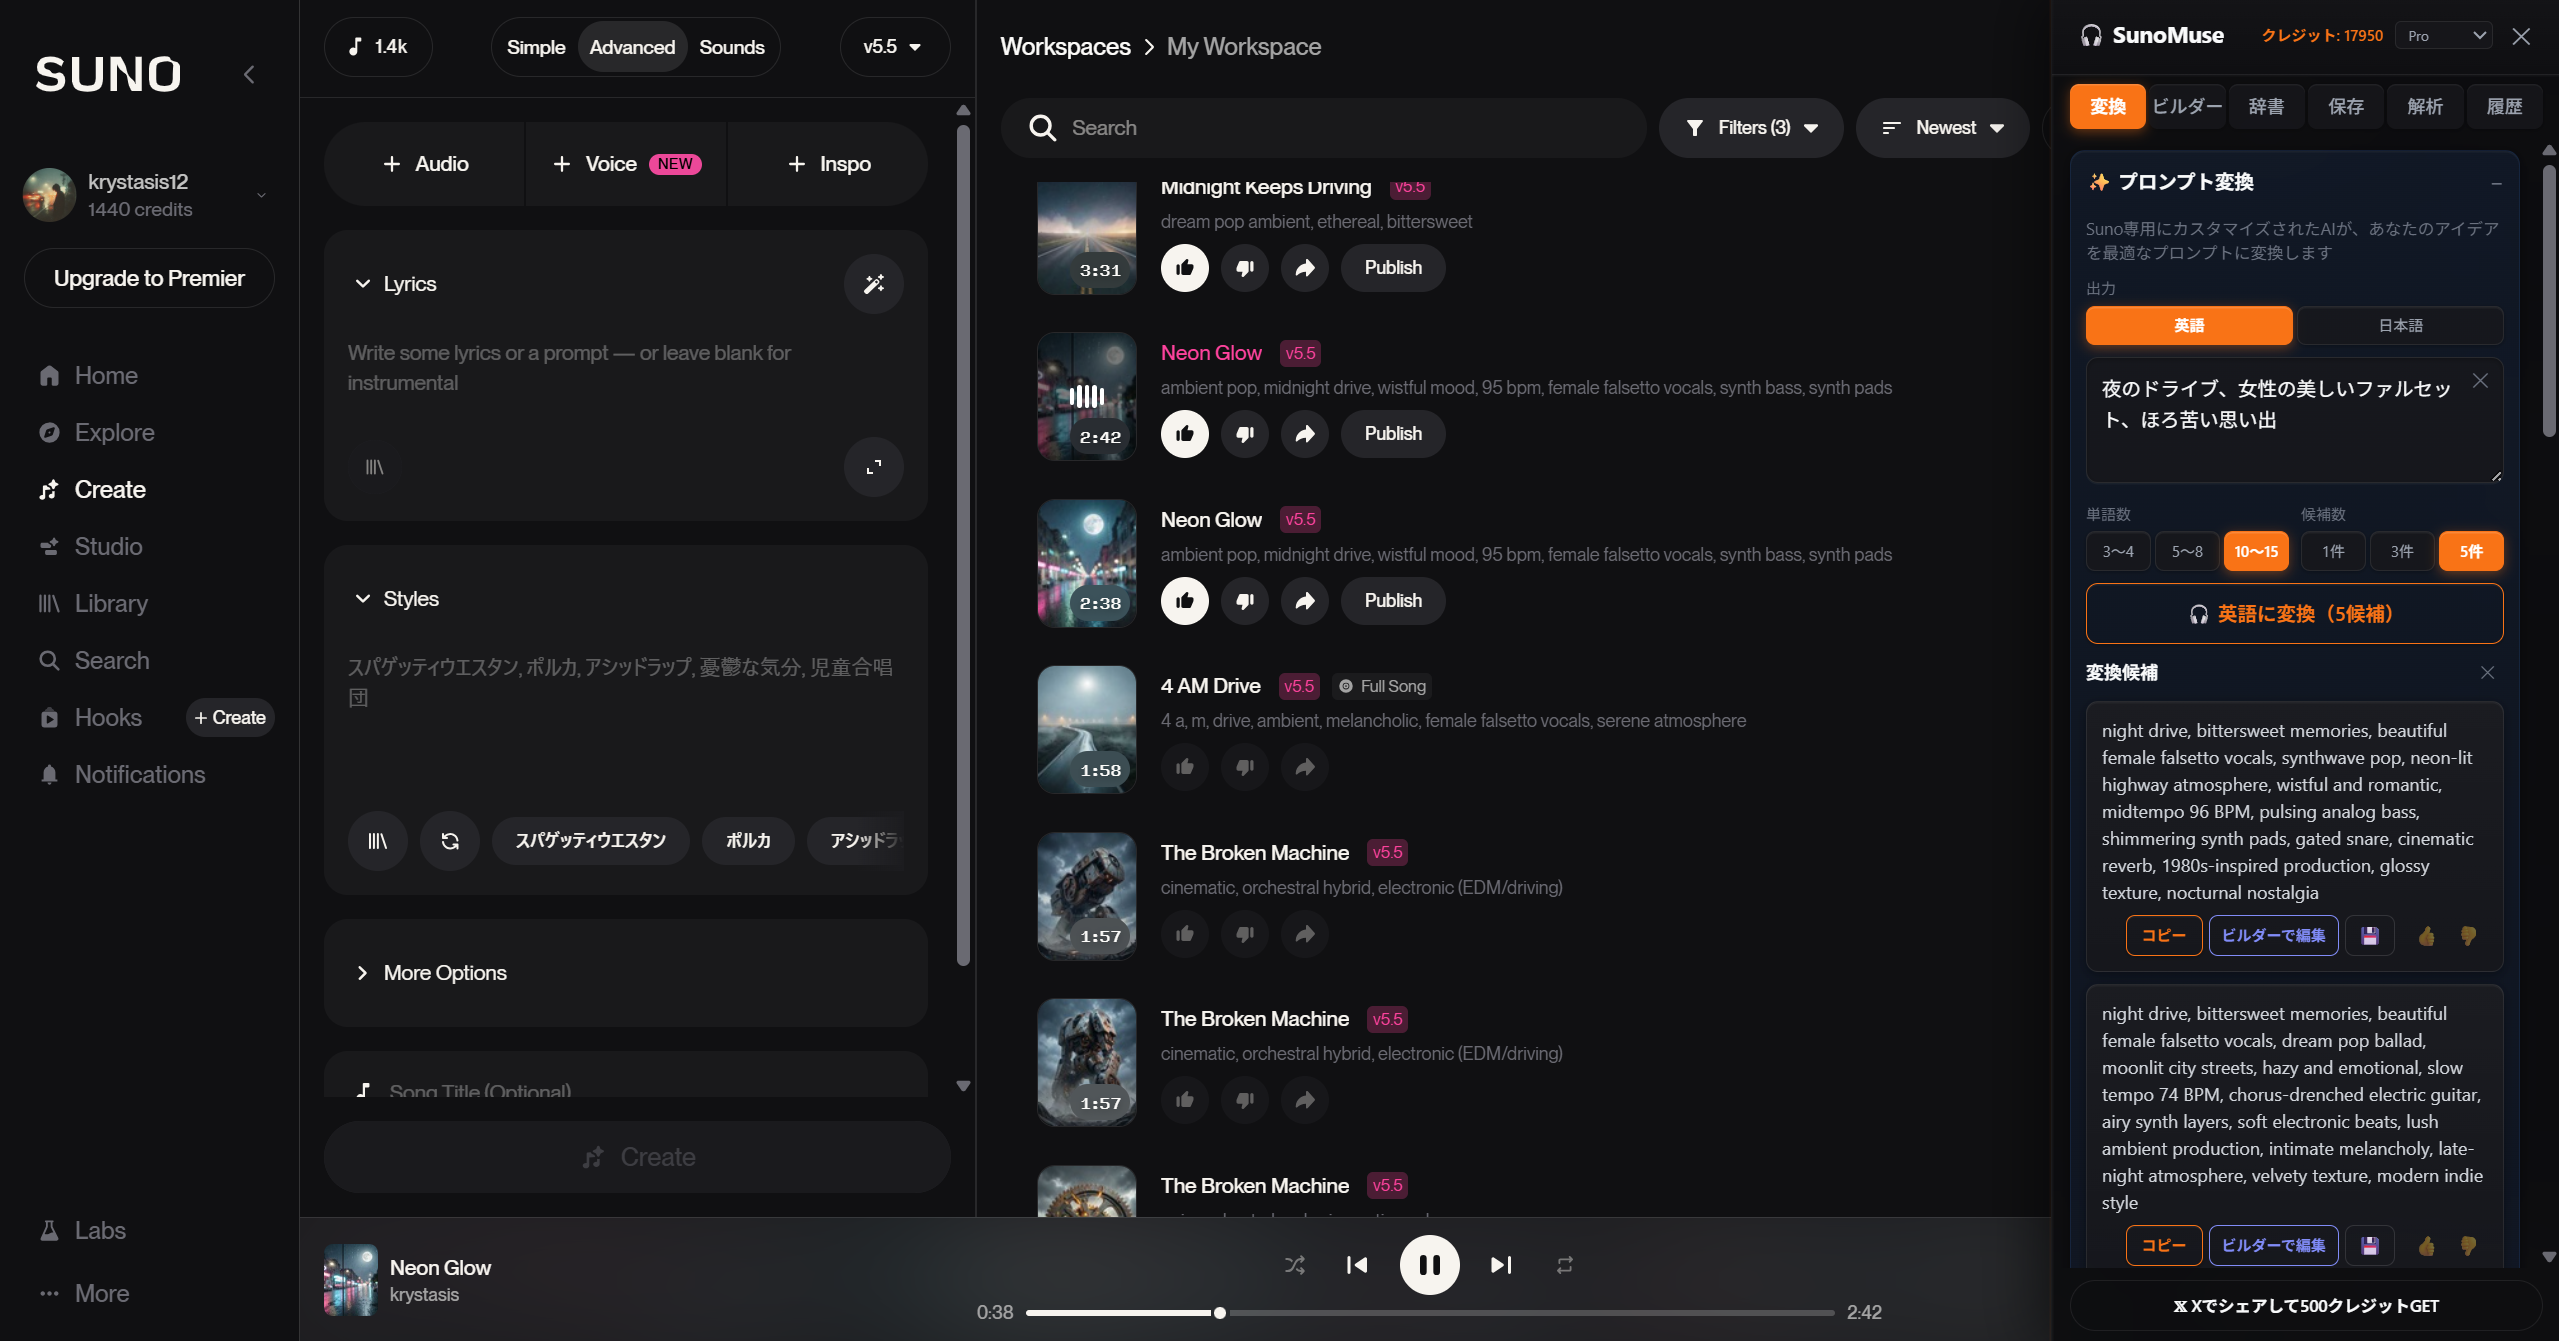Select 1件 candidate count
2559x1341 pixels.
2333,552
